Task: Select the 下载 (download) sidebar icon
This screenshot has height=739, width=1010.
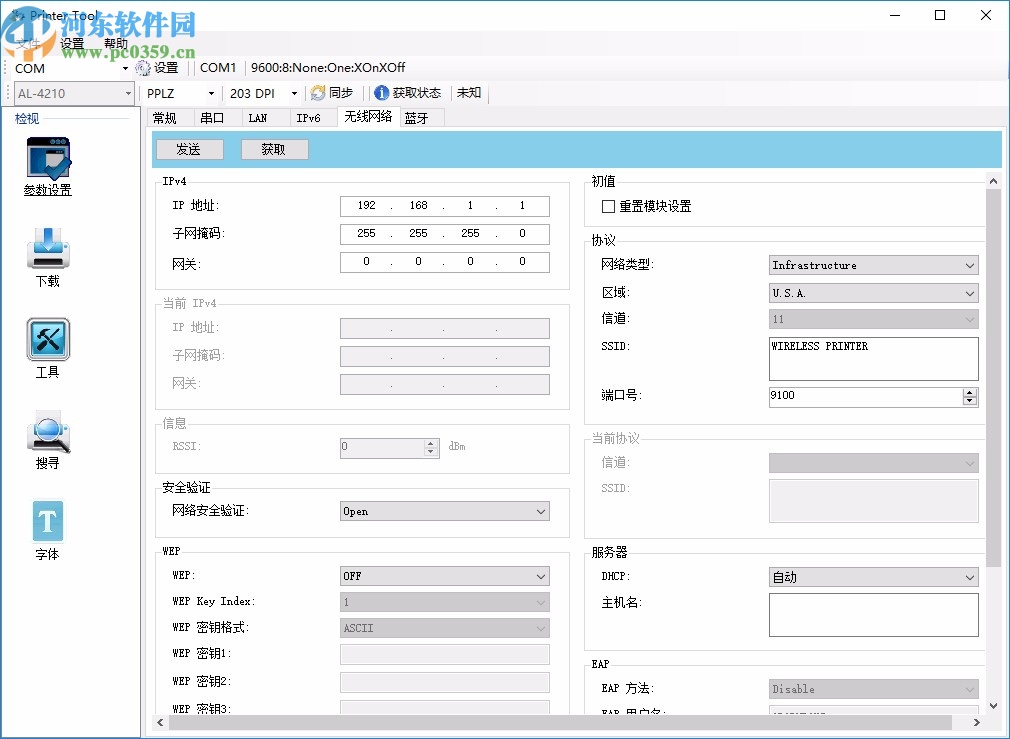Action: pyautogui.click(x=46, y=250)
